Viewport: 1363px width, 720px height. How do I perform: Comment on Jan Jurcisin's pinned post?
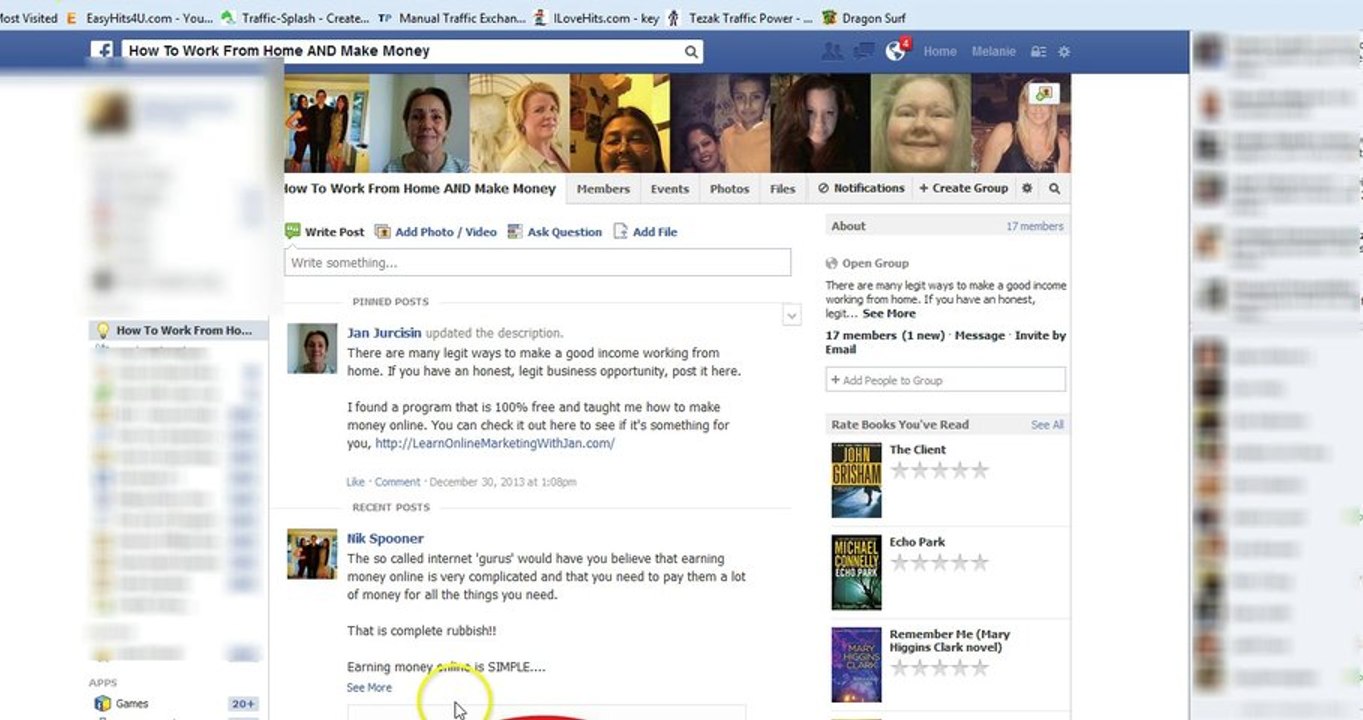[x=397, y=482]
